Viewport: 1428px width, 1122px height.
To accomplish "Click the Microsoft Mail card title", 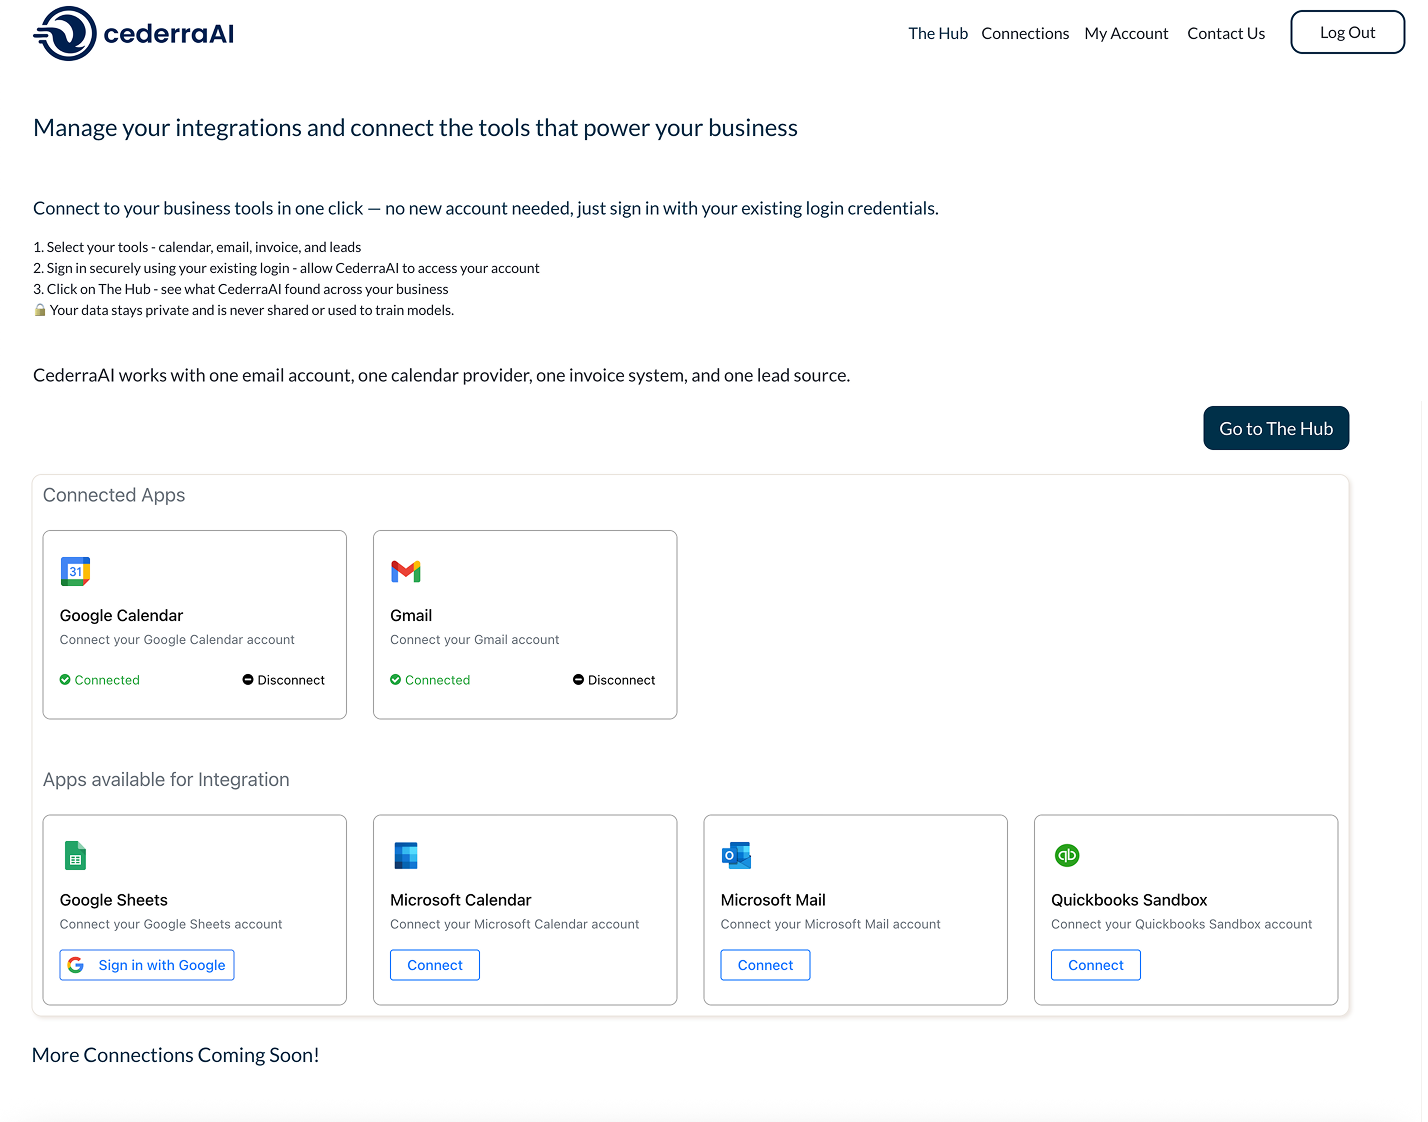I will [x=773, y=900].
